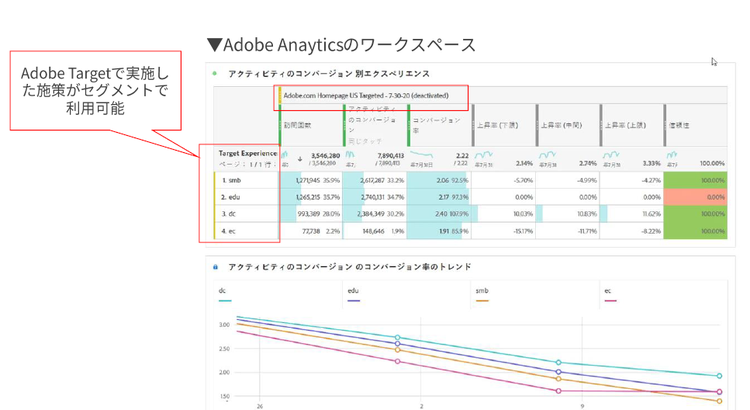Select the '1. smb' experience row
This screenshot has height=410, width=750.
tap(247, 180)
